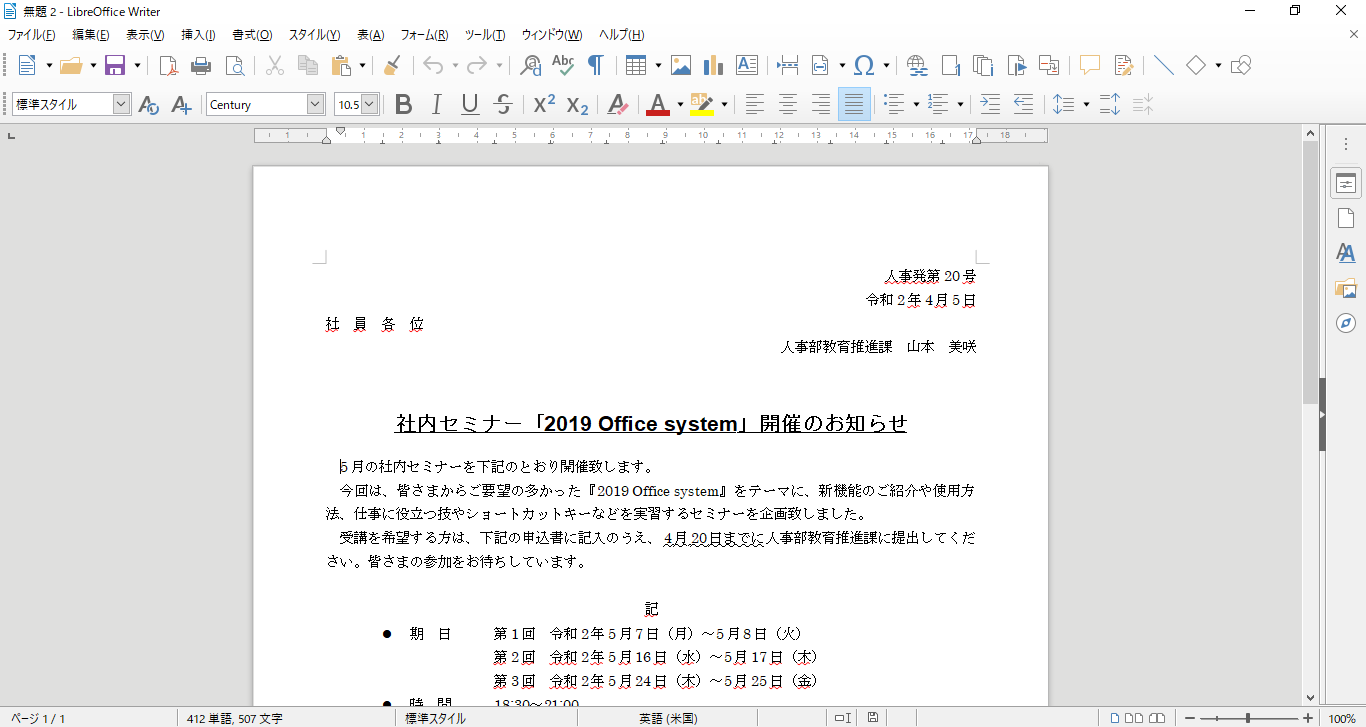This screenshot has height=727, width=1366.
Task: Toggle Italic formatting
Action: pos(436,104)
